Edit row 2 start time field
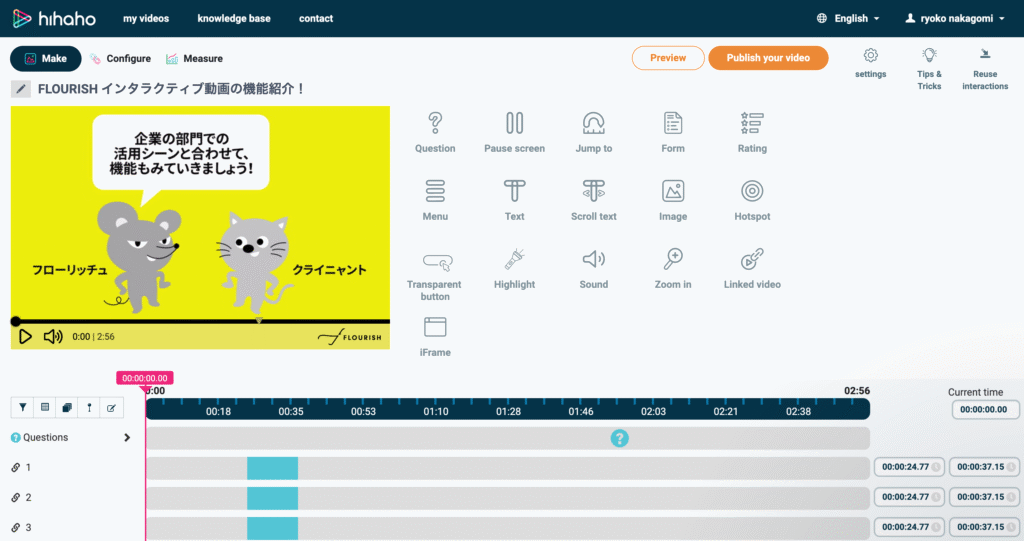The height and width of the screenshot is (541, 1024). [x=909, y=497]
